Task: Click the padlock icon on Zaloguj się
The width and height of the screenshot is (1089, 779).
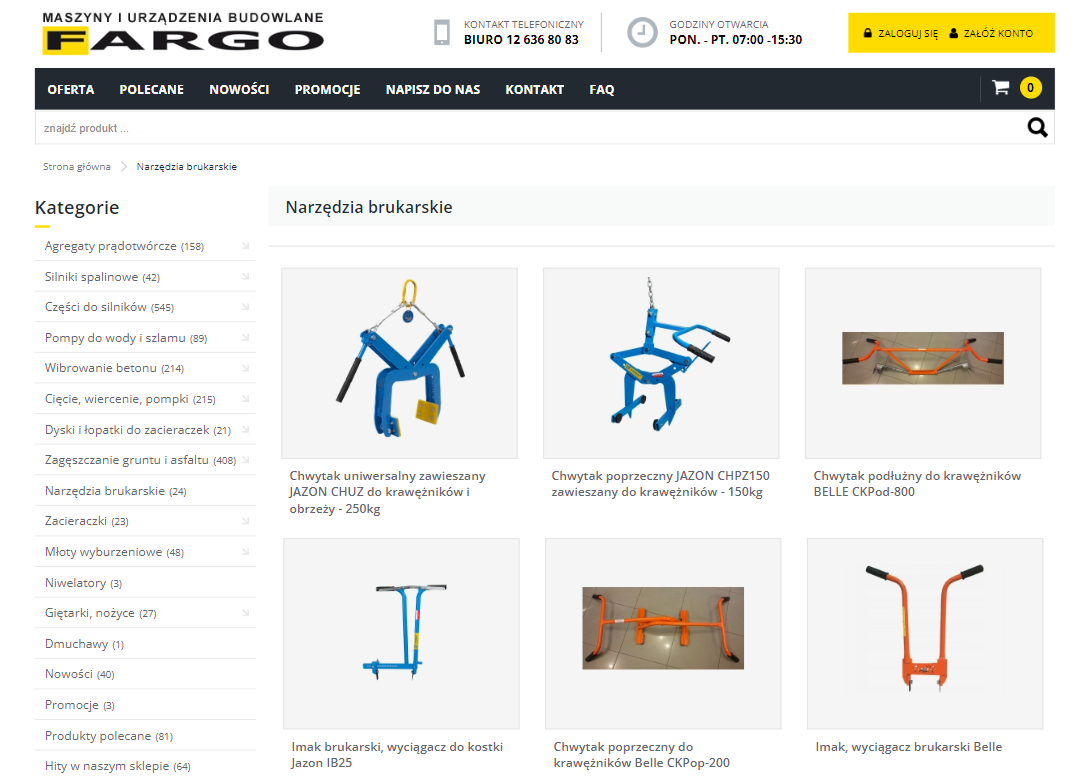Action: [867, 33]
